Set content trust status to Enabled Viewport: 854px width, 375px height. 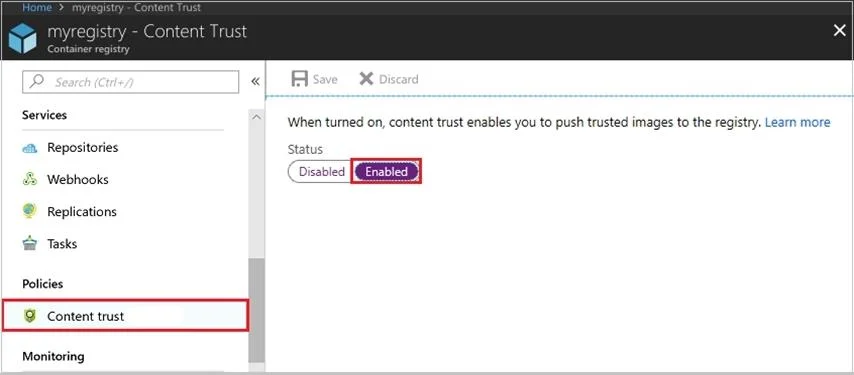tap(386, 171)
